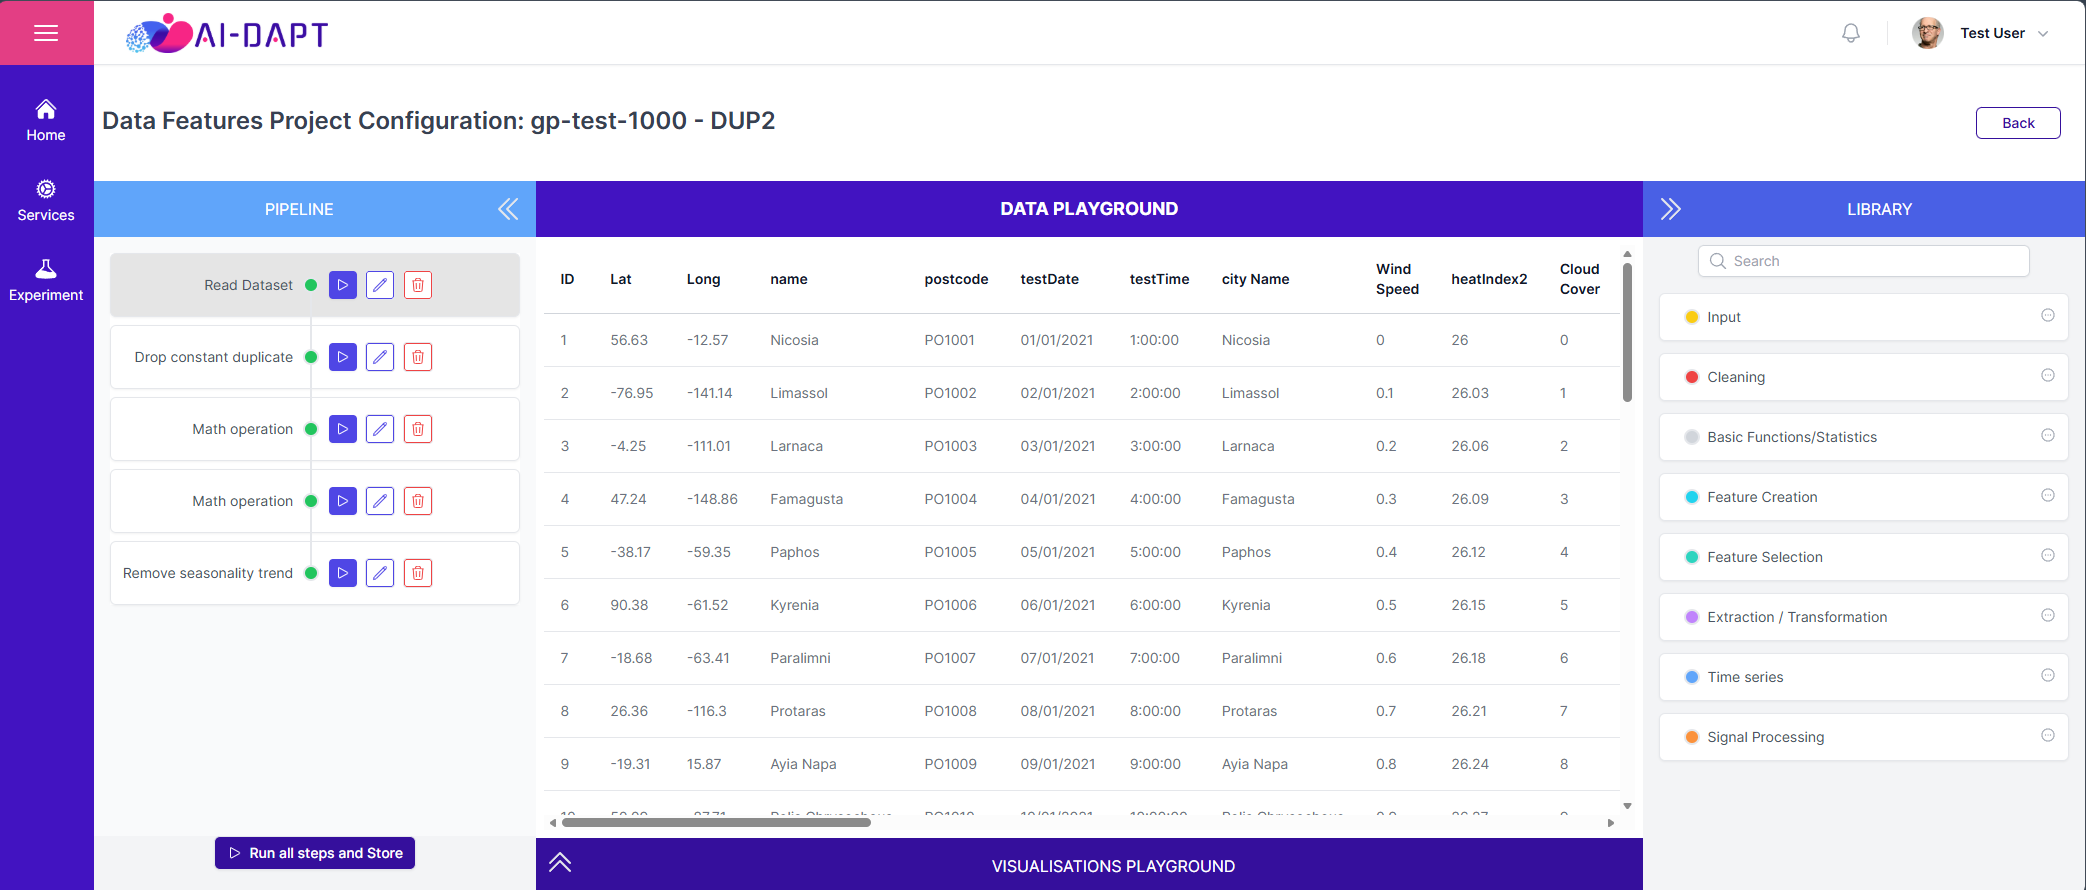Screen dimensions: 2086x890
Task: Select the 06/01/2021 testDate cell
Action: tap(1057, 605)
